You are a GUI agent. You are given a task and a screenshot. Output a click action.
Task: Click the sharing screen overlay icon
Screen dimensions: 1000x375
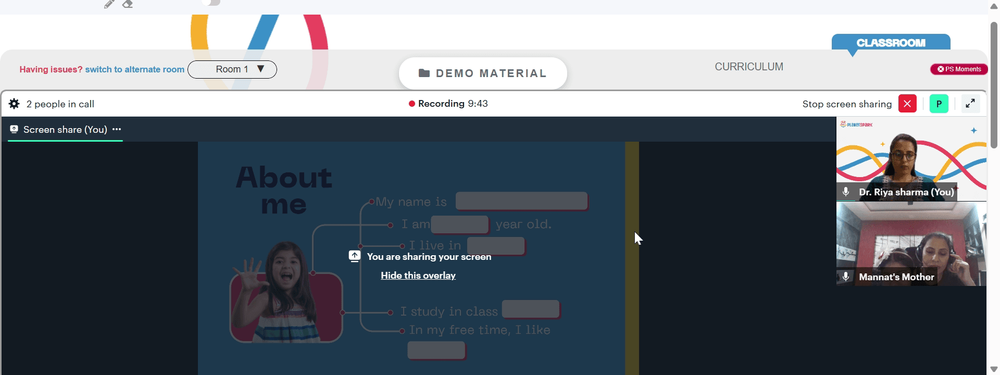pyautogui.click(x=355, y=256)
